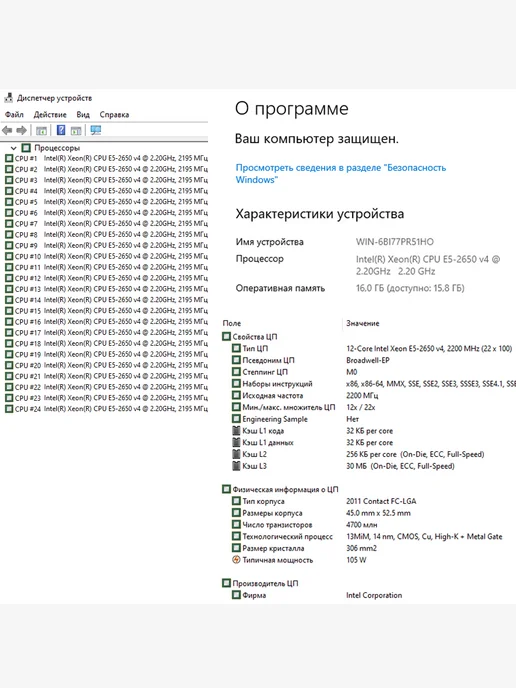Select the CPU #6 processor entry
The width and height of the screenshot is (516, 688).
pyautogui.click(x=106, y=212)
